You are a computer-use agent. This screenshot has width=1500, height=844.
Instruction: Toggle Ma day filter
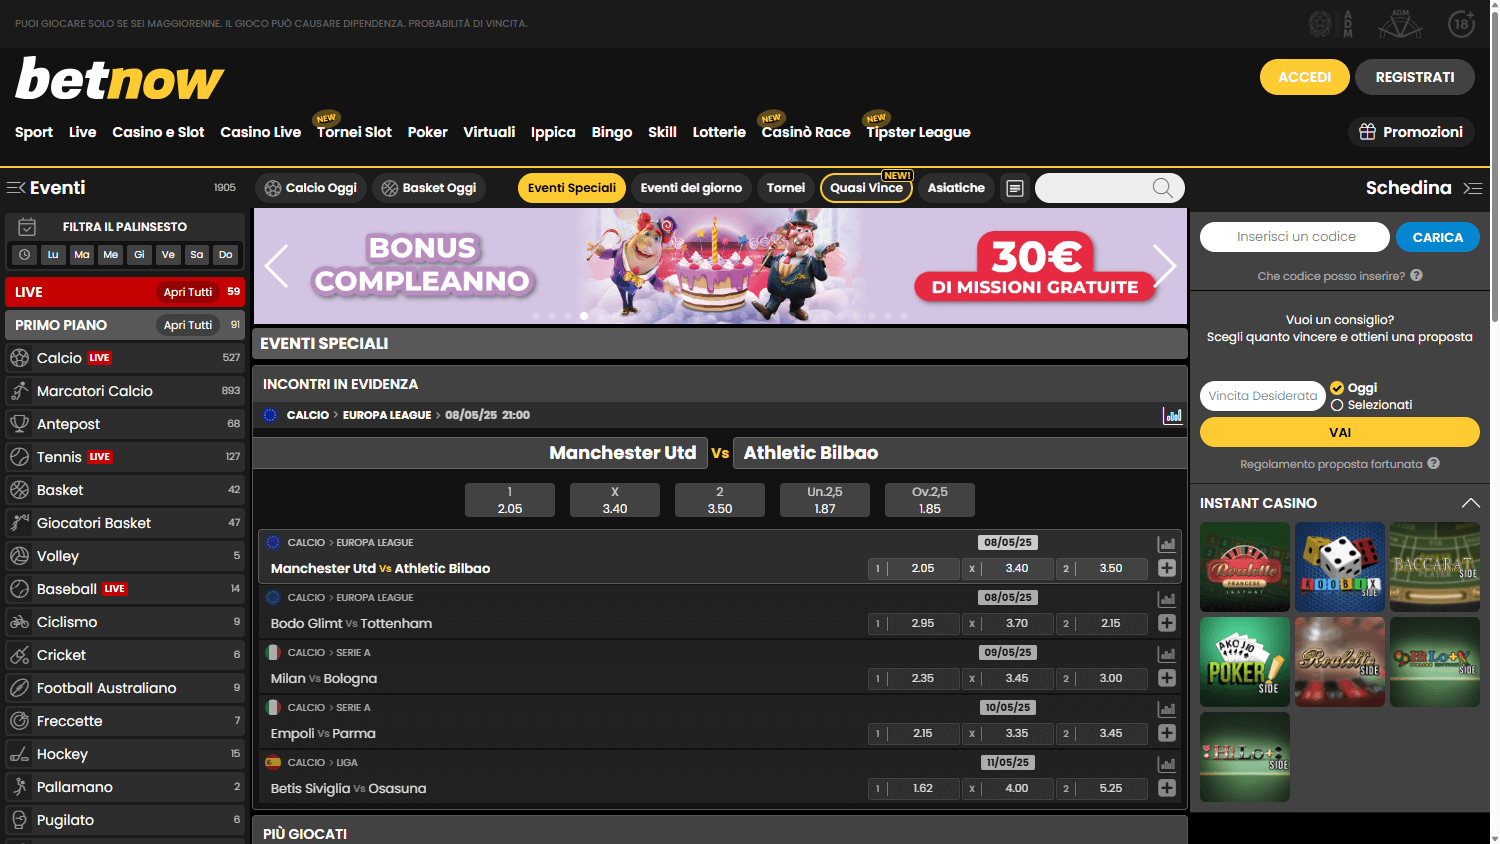(82, 255)
